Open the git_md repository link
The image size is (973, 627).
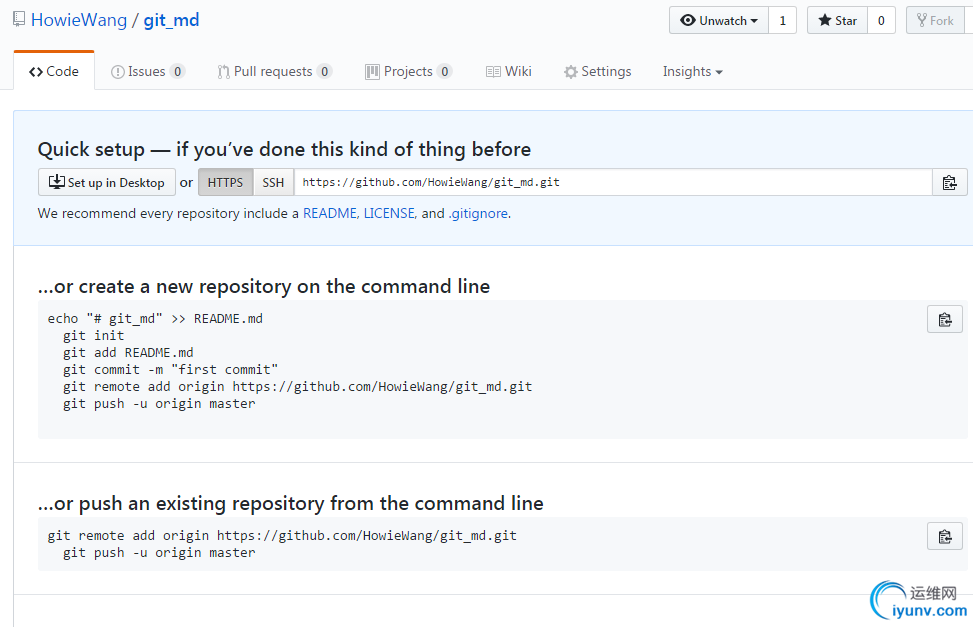coord(171,20)
